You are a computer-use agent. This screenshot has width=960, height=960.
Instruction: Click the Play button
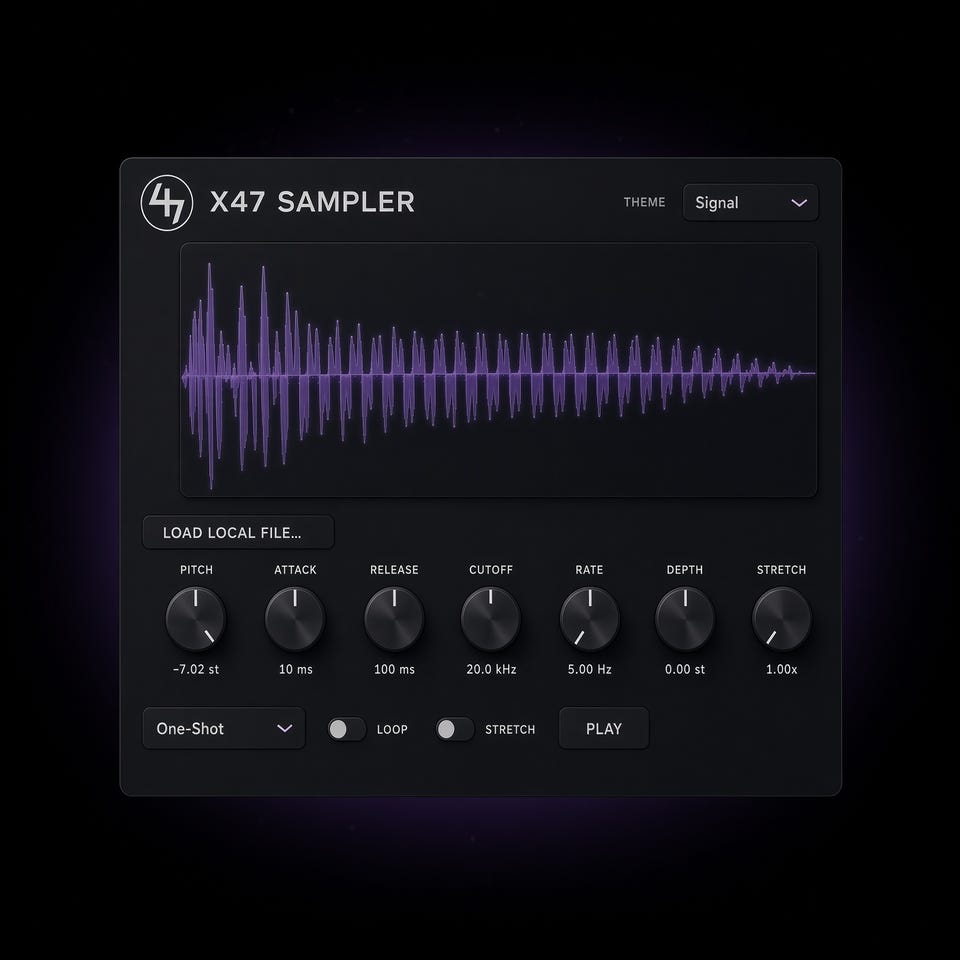pos(604,728)
